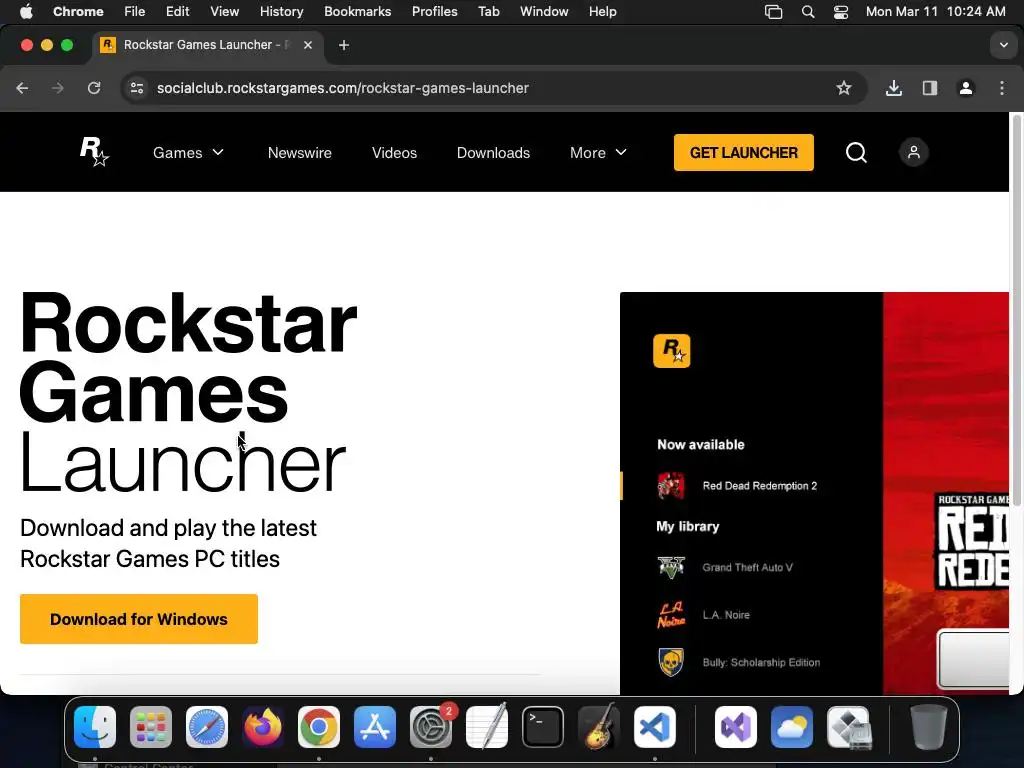This screenshot has height=768, width=1024.
Task: Open Terminal from the dock
Action: [543, 727]
